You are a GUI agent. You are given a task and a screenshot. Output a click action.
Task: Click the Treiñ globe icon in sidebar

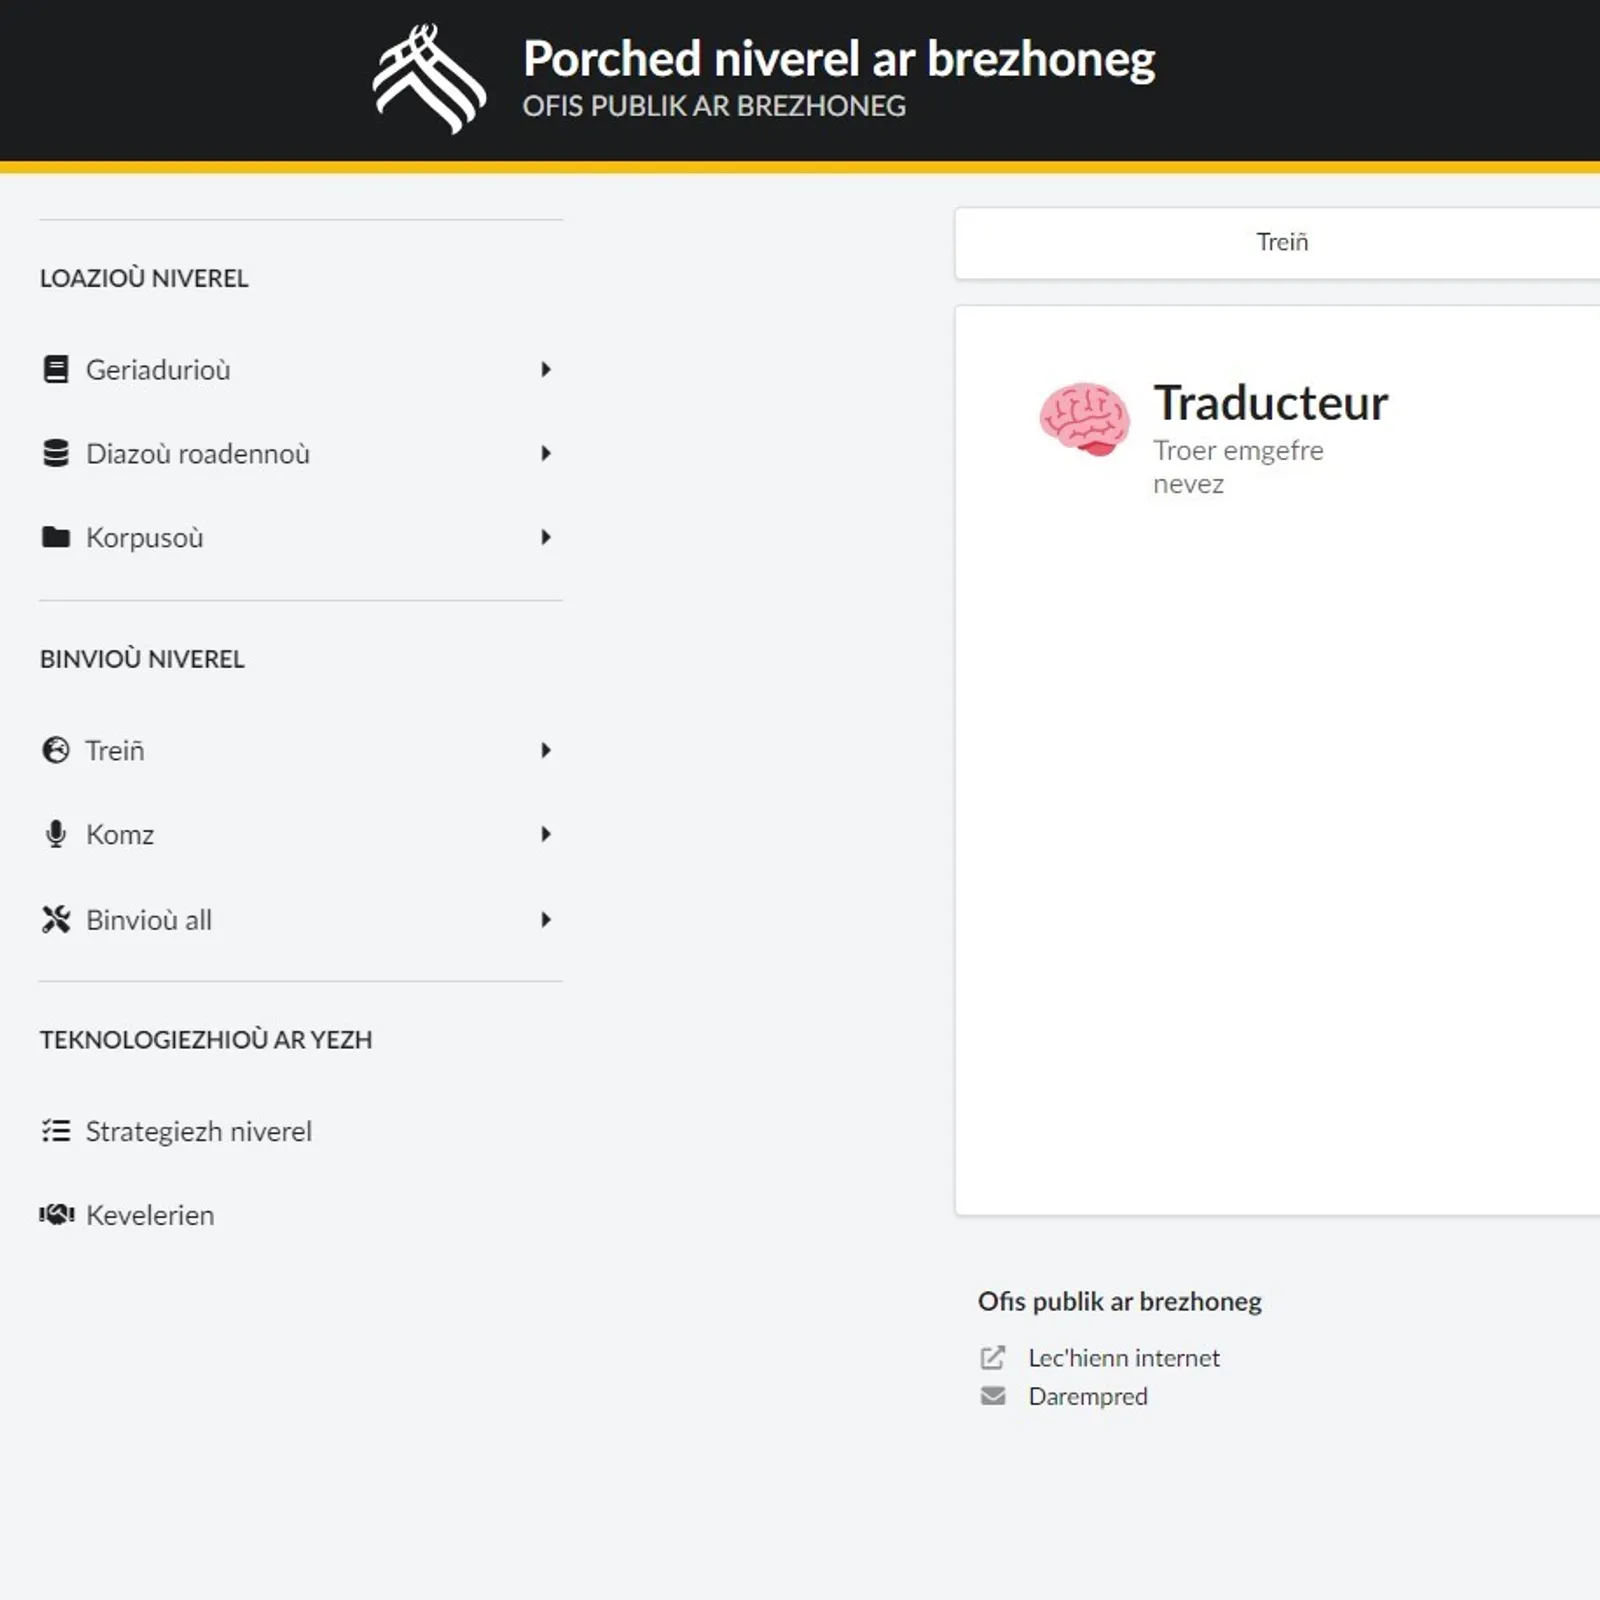(x=56, y=750)
